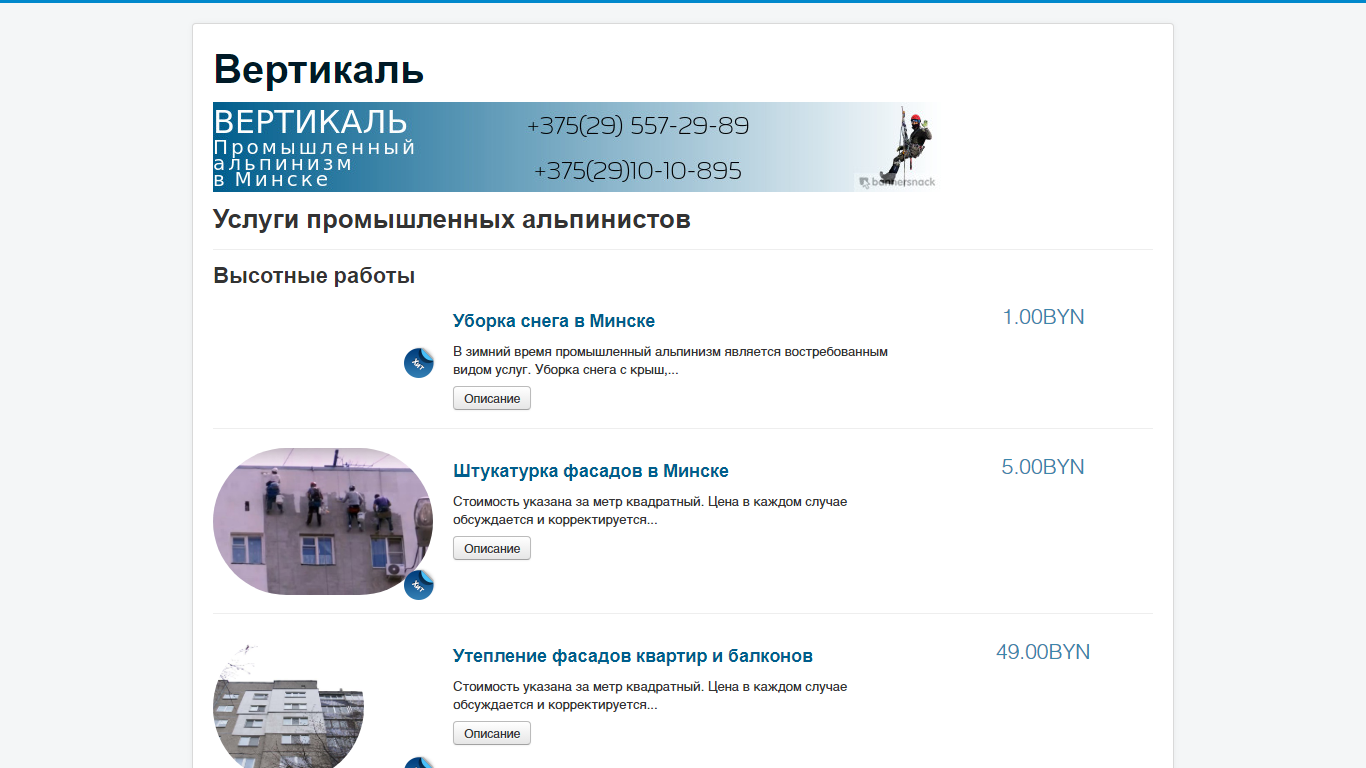The width and height of the screenshot is (1366, 768).
Task: Click the Хит badge icon beside Уборка снега
Action: click(419, 364)
